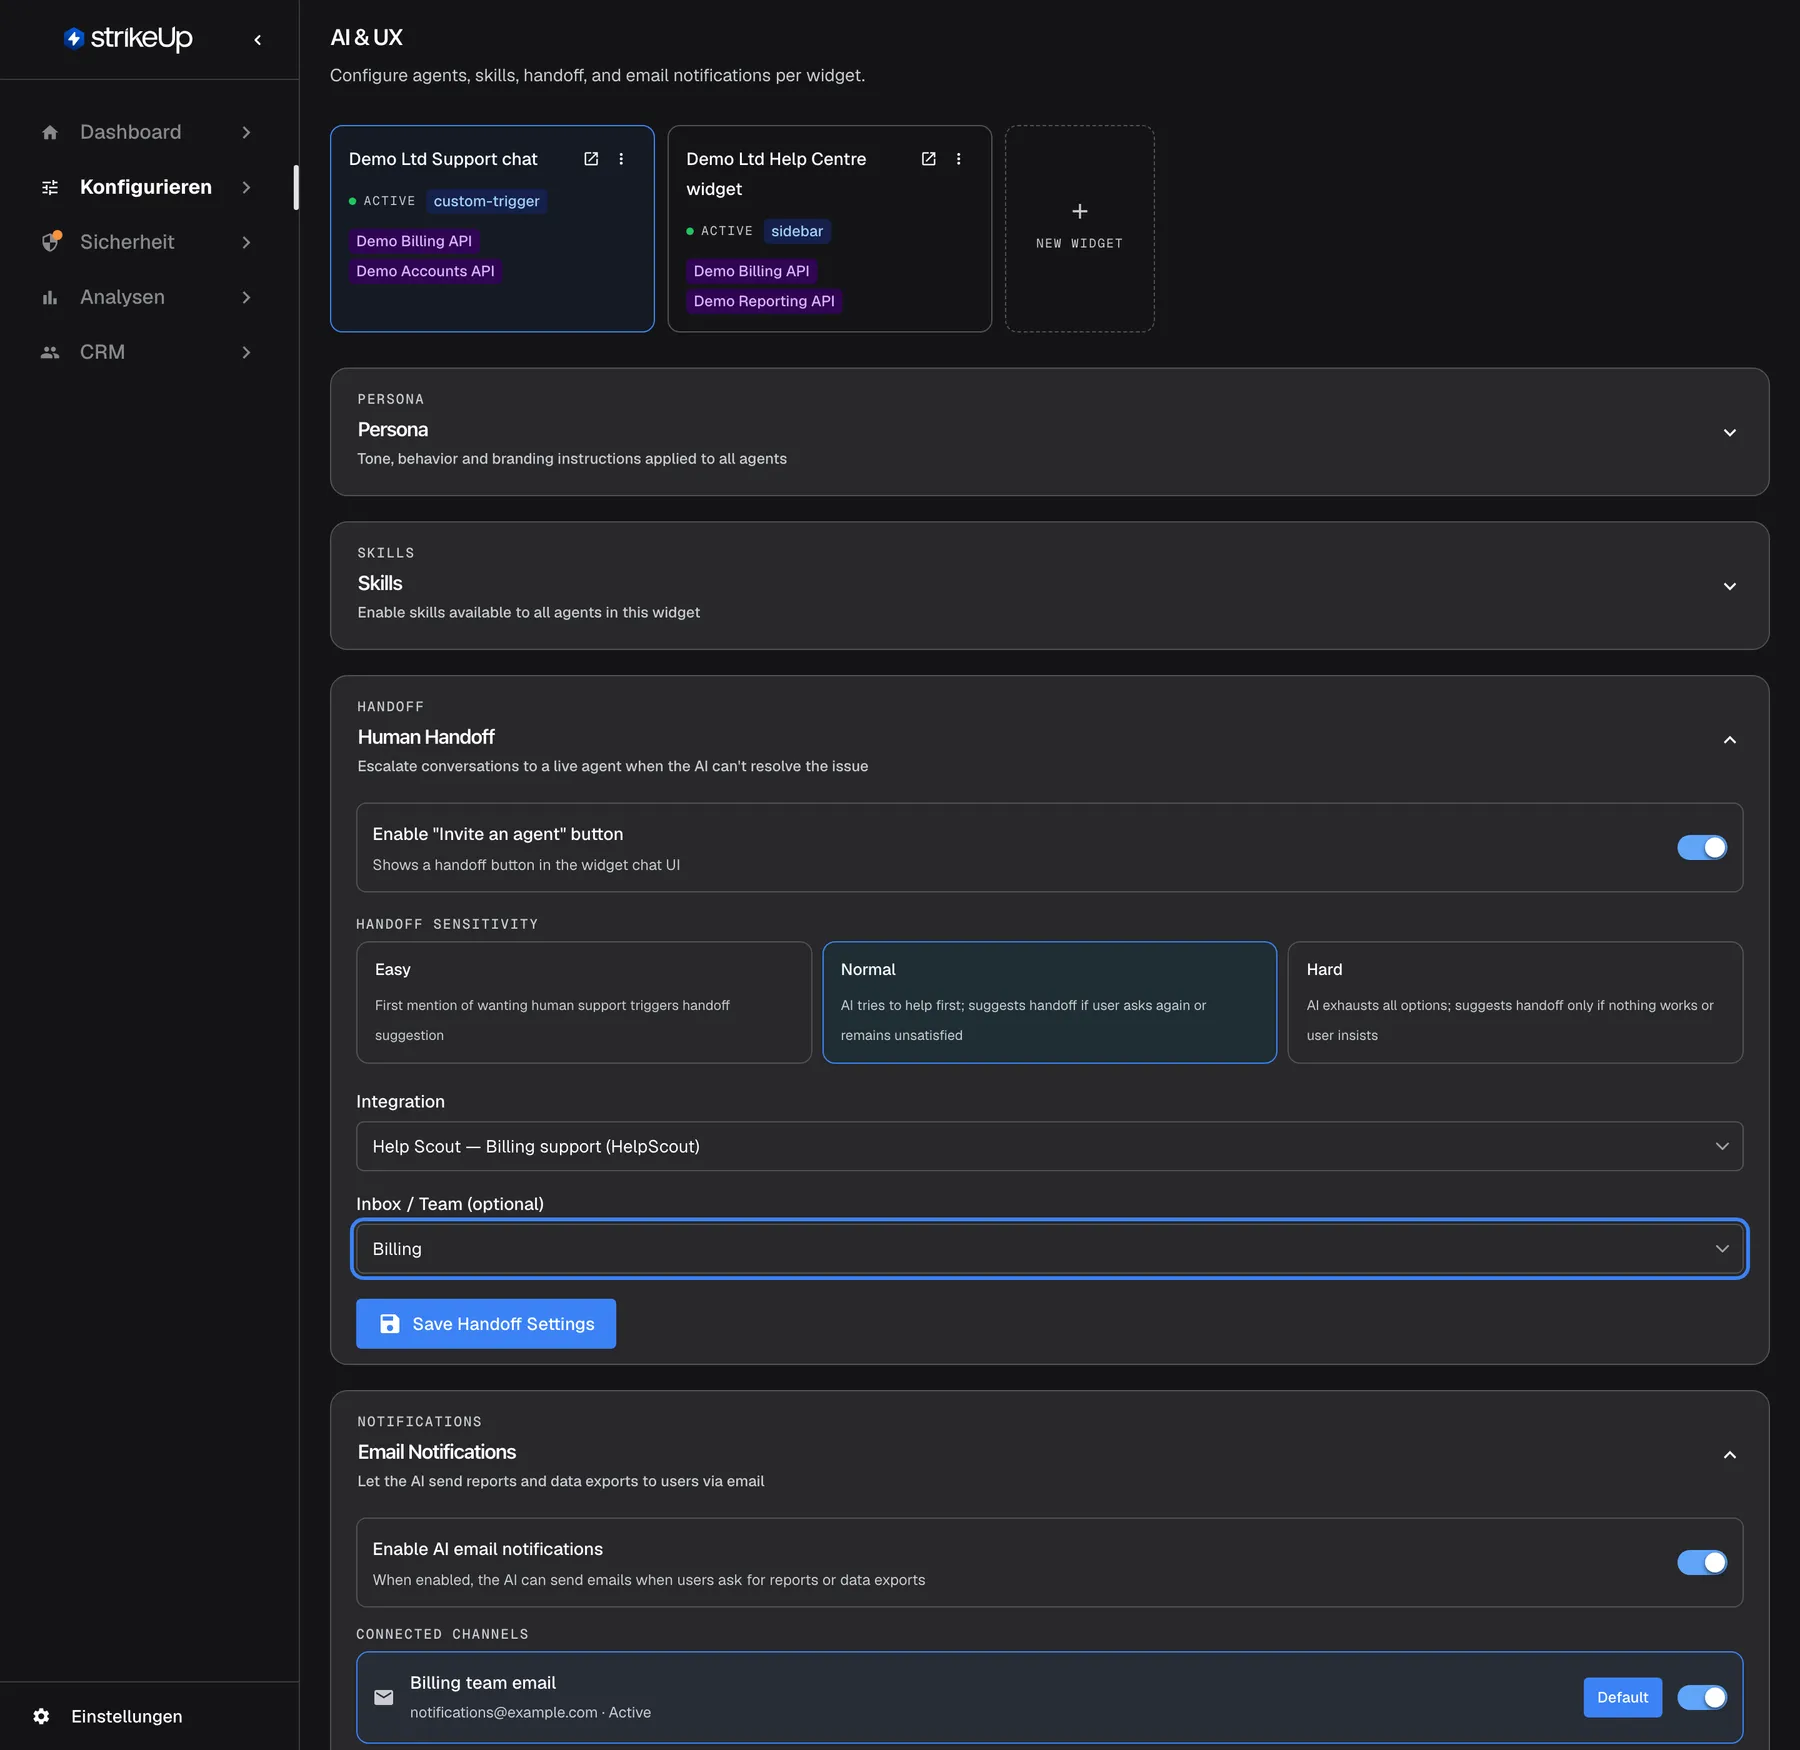Collapse the Email Notifications section
1800x1750 pixels.
1729,1455
